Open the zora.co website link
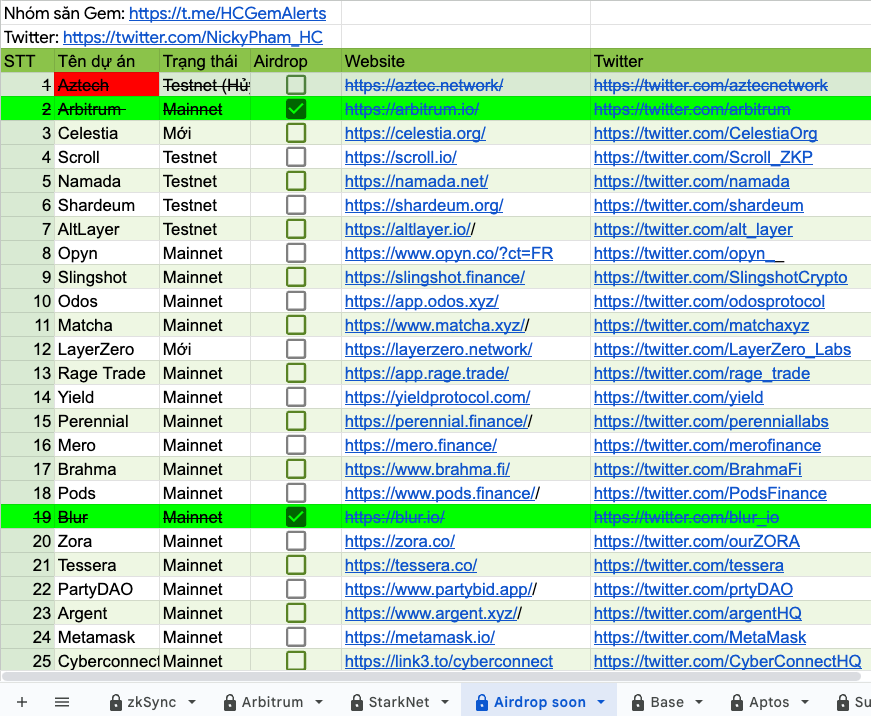This screenshot has height=716, width=871. [x=399, y=541]
